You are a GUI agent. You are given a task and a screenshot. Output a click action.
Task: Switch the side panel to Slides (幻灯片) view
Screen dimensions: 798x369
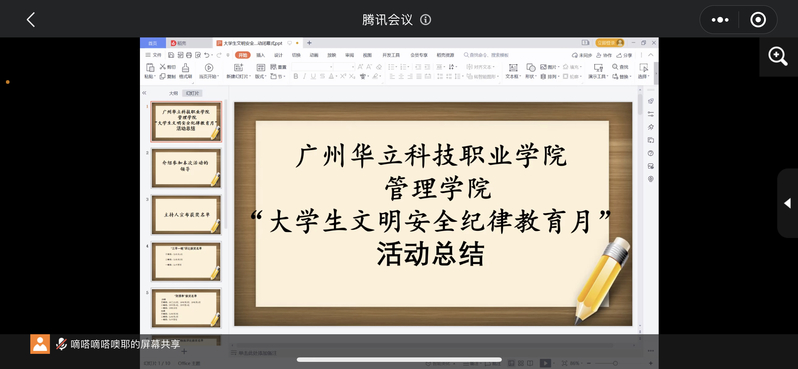click(192, 93)
